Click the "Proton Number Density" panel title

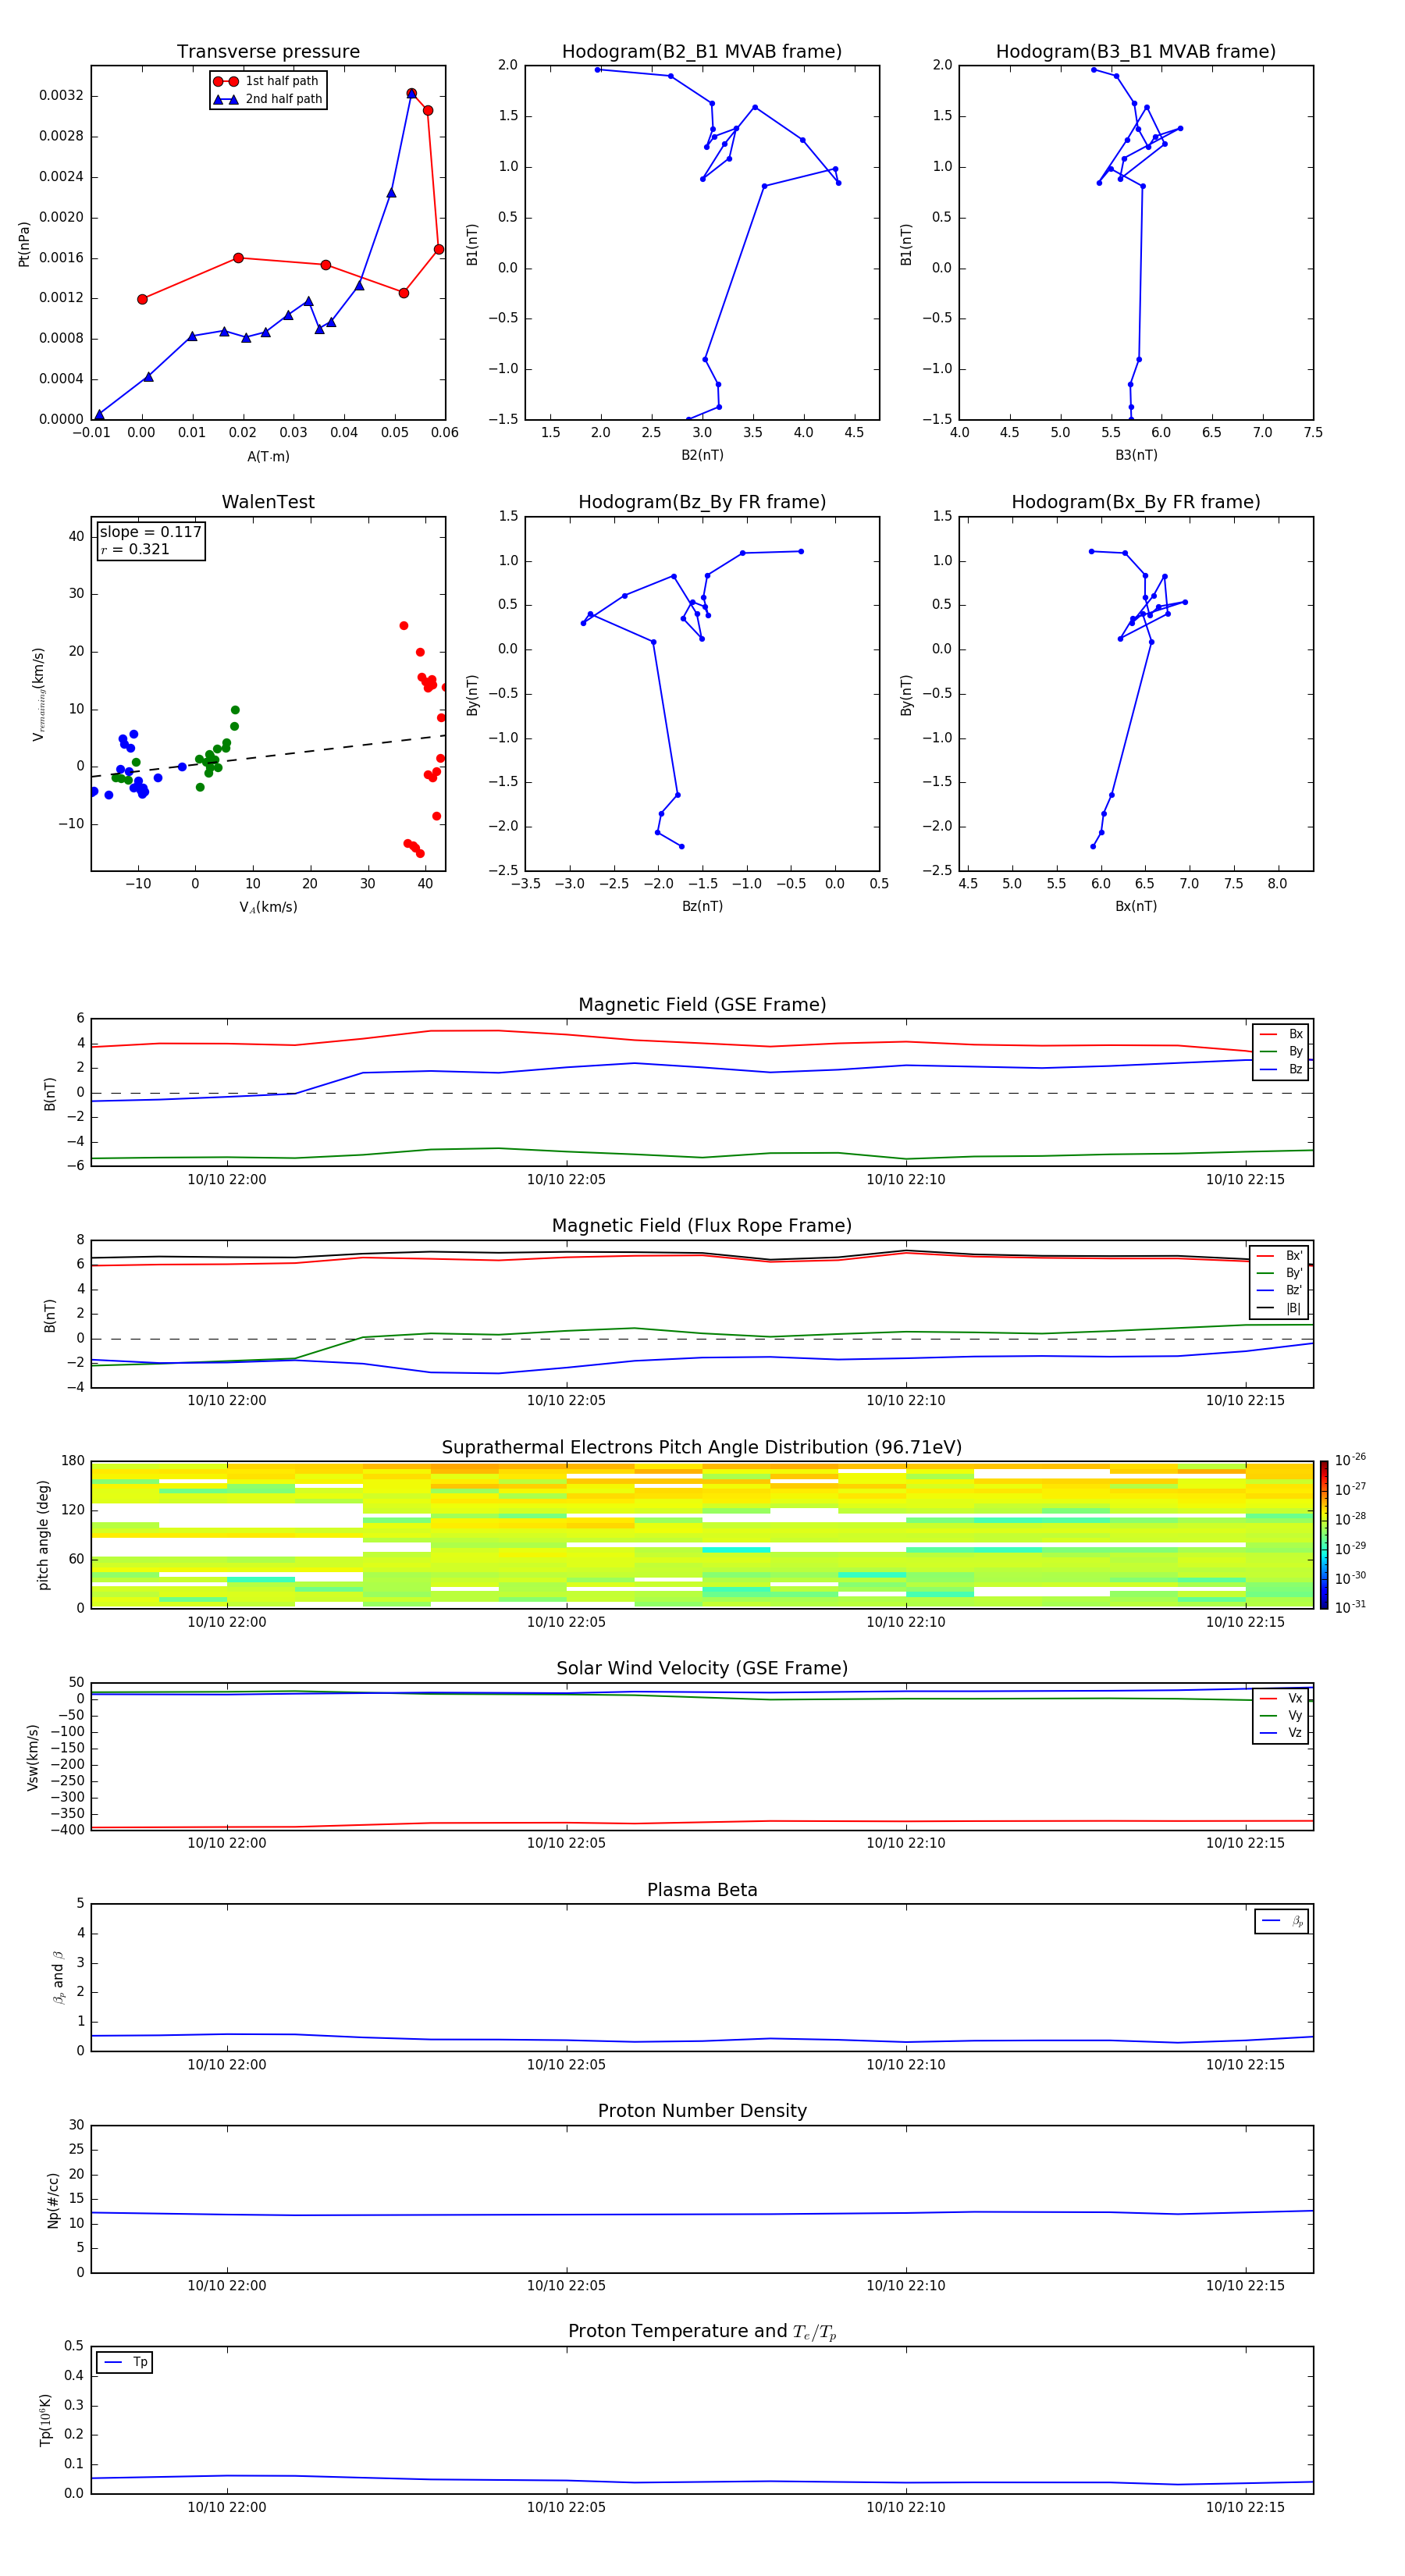click(702, 2111)
